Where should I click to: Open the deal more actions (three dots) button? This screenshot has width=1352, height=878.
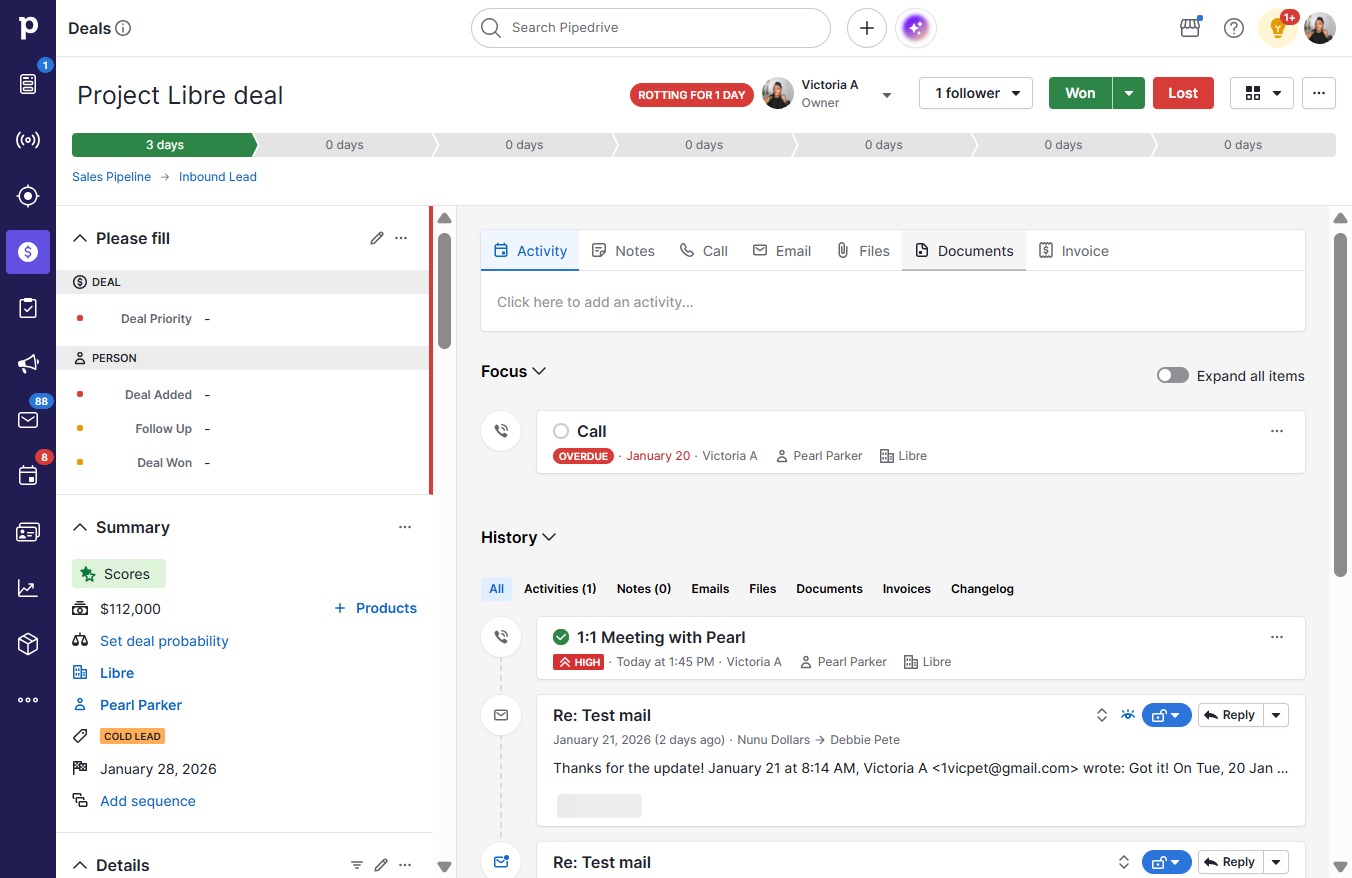click(x=1319, y=93)
